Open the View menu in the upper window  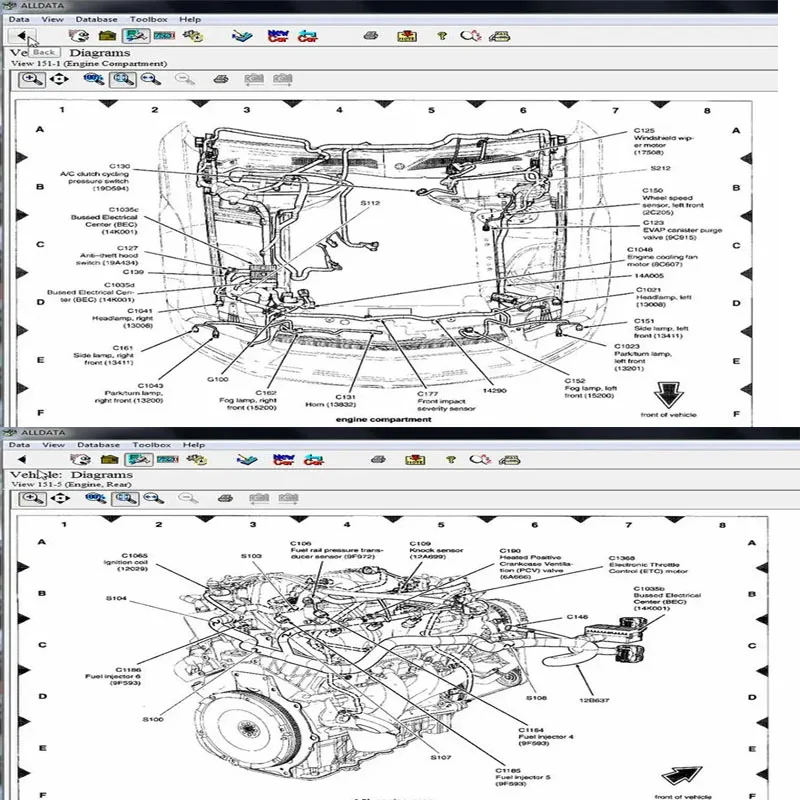(x=53, y=19)
